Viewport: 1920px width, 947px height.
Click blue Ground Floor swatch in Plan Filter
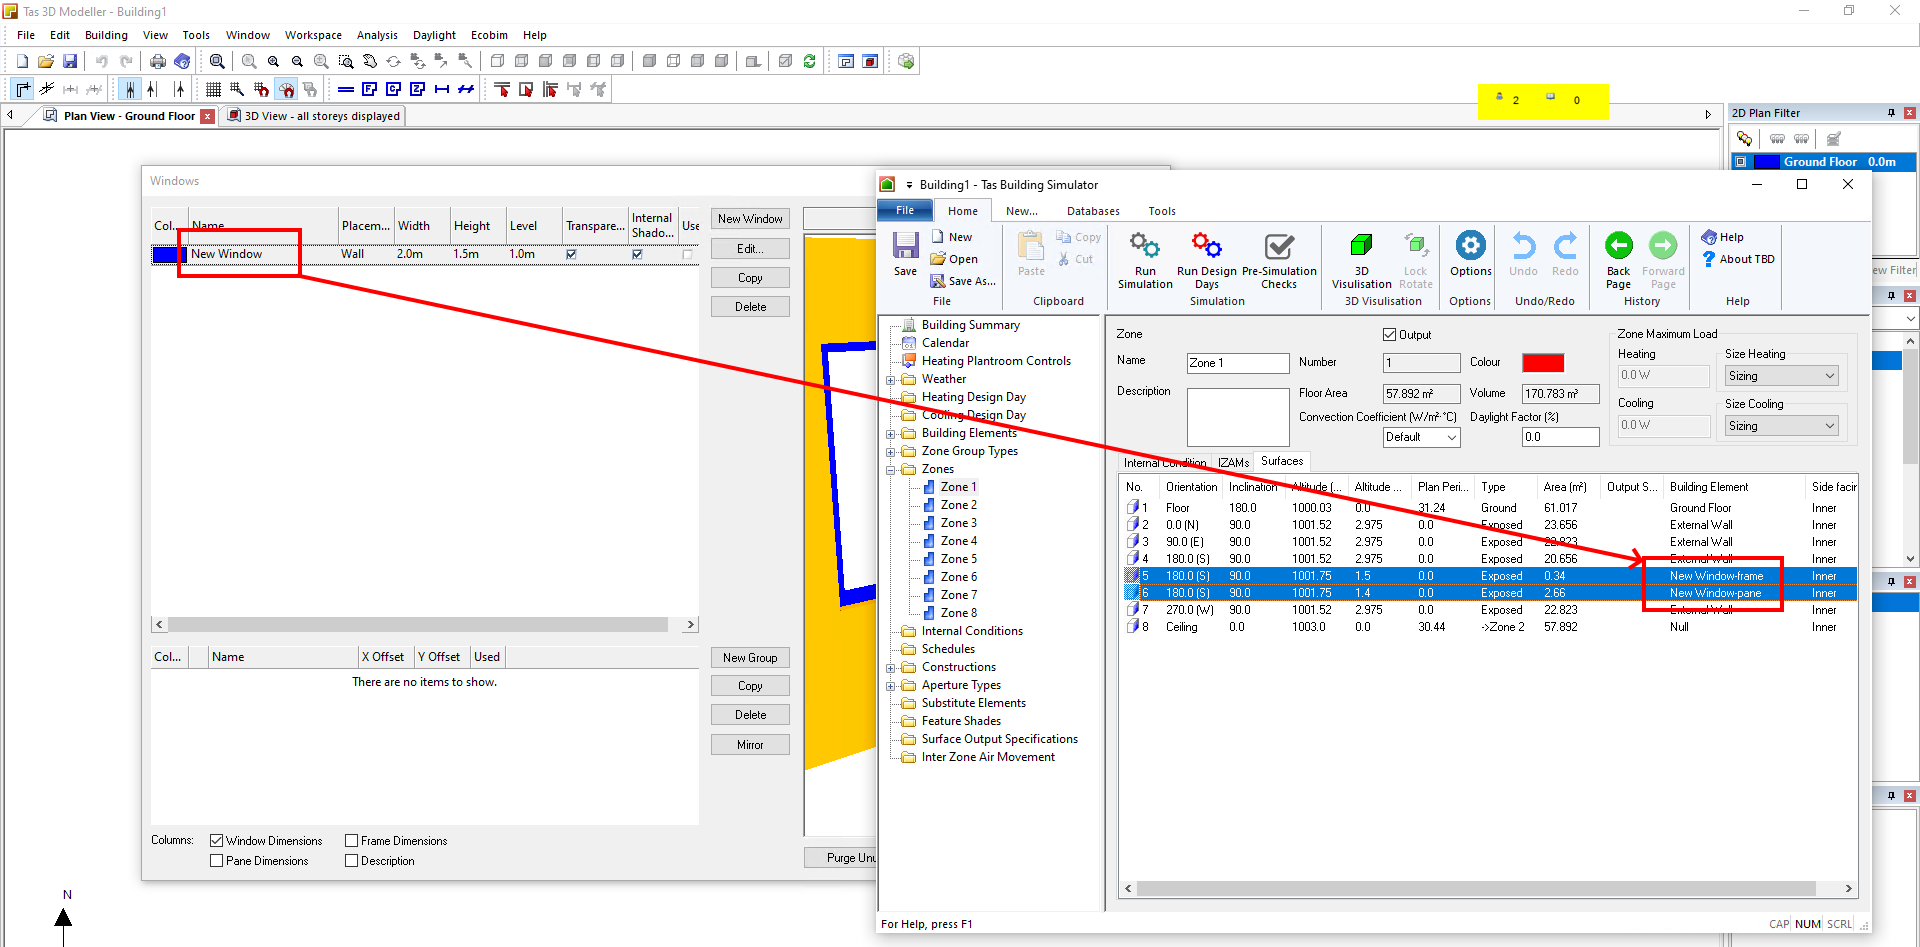1767,162
